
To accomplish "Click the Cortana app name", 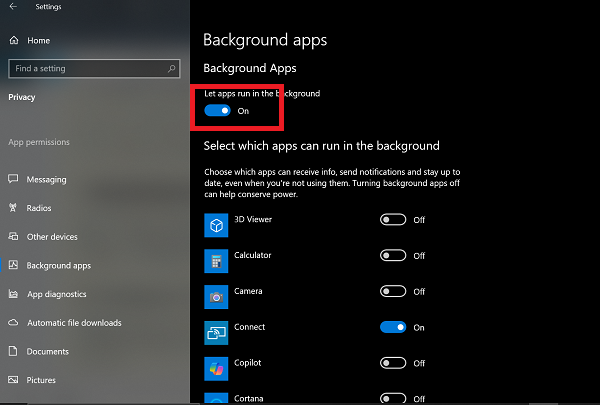I will [249, 398].
